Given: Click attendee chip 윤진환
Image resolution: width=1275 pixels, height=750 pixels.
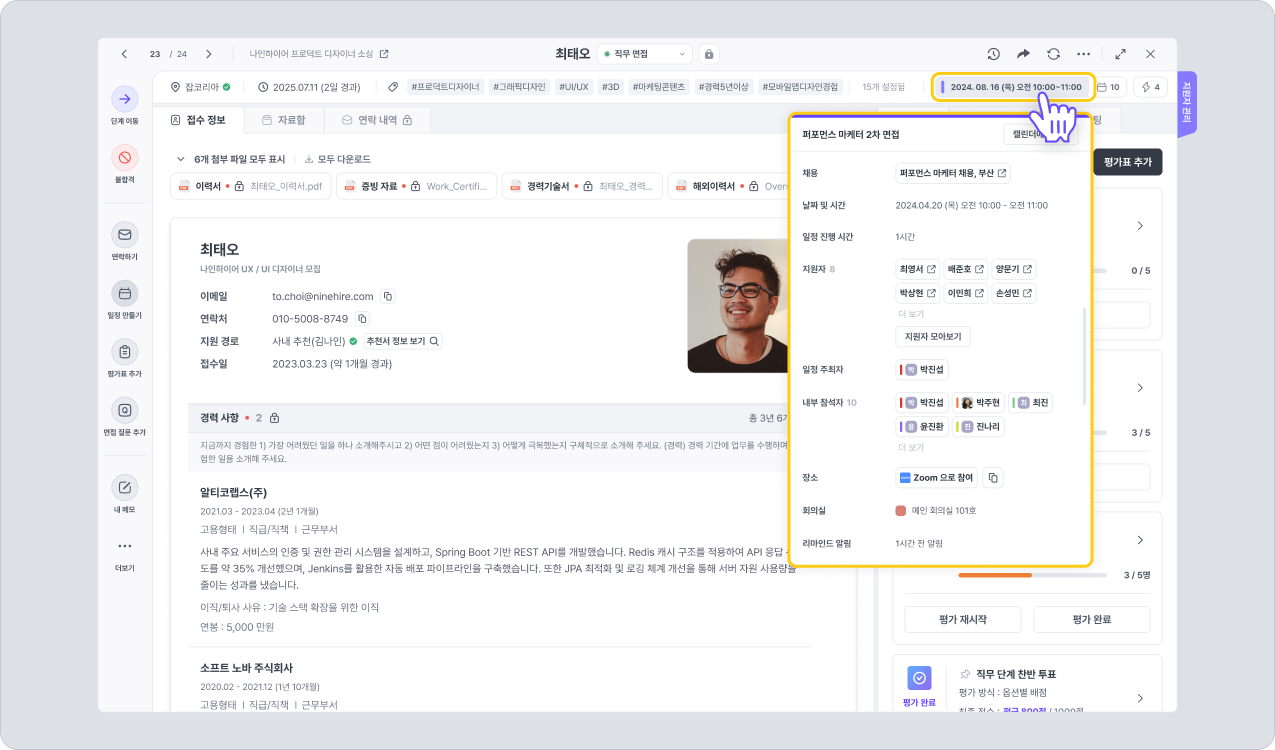Looking at the screenshot, I should click(x=922, y=426).
